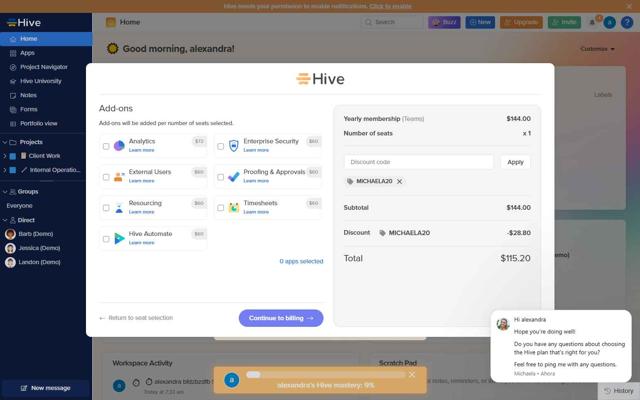Open Learn more under Enterprise Security
The width and height of the screenshot is (640, 400).
coord(256,150)
